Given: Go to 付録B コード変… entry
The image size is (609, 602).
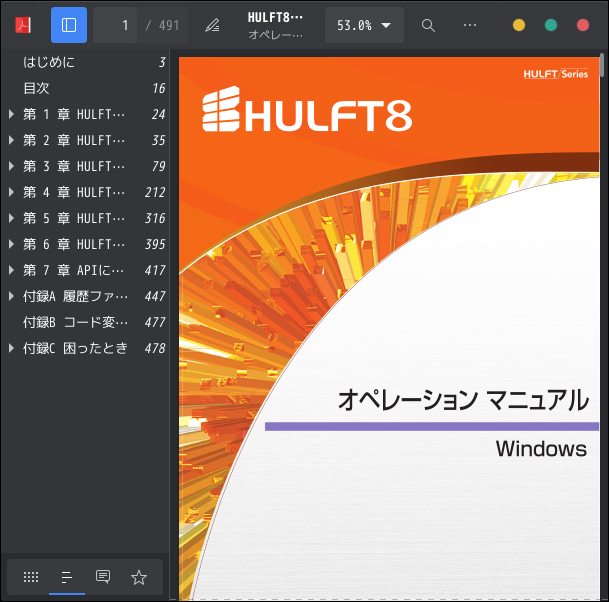Looking at the screenshot, I should coord(85,322).
